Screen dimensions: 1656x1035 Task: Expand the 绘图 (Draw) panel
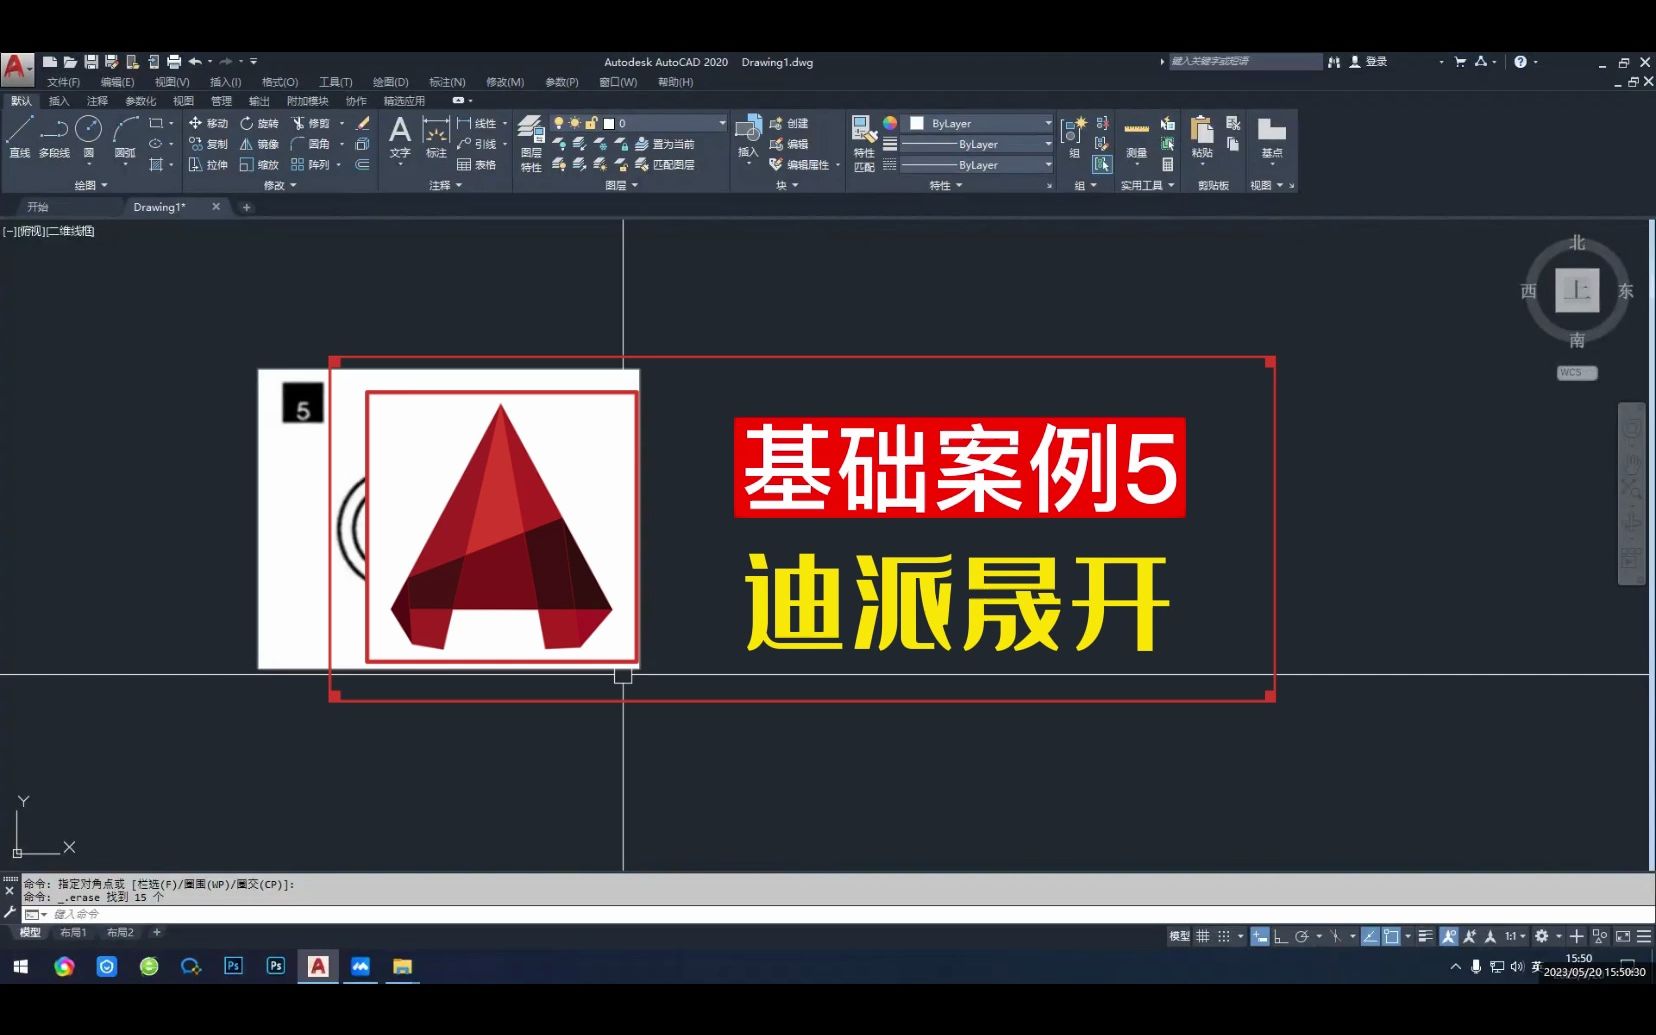coord(104,184)
